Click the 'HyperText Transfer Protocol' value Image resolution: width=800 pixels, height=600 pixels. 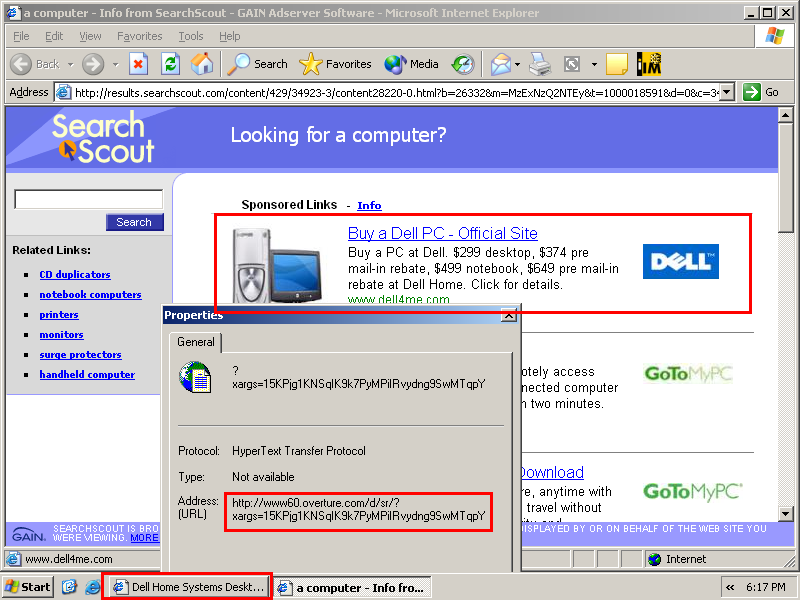tap(298, 451)
